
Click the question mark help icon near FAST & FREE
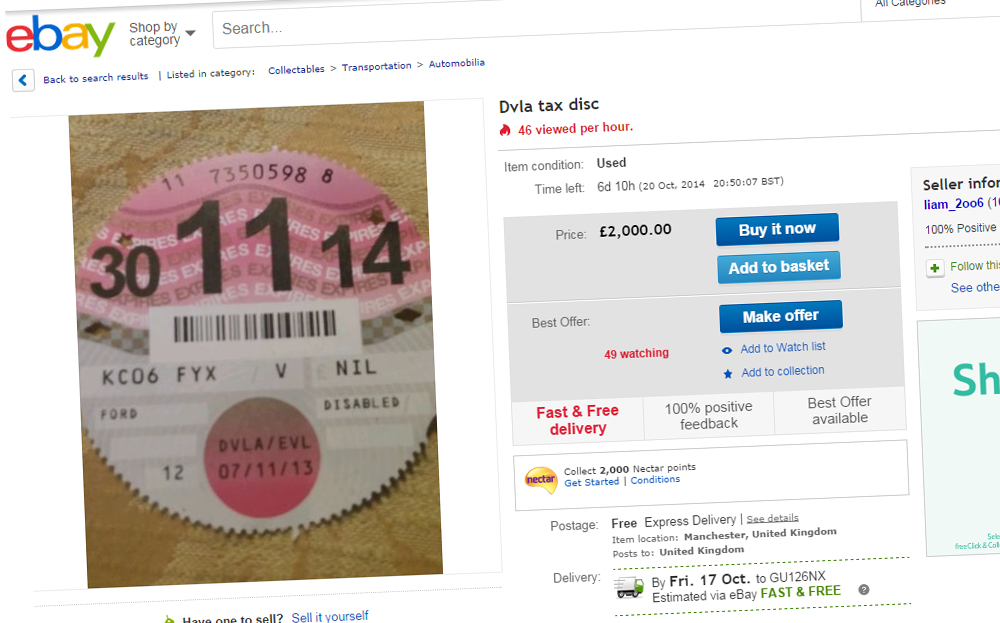(x=864, y=590)
